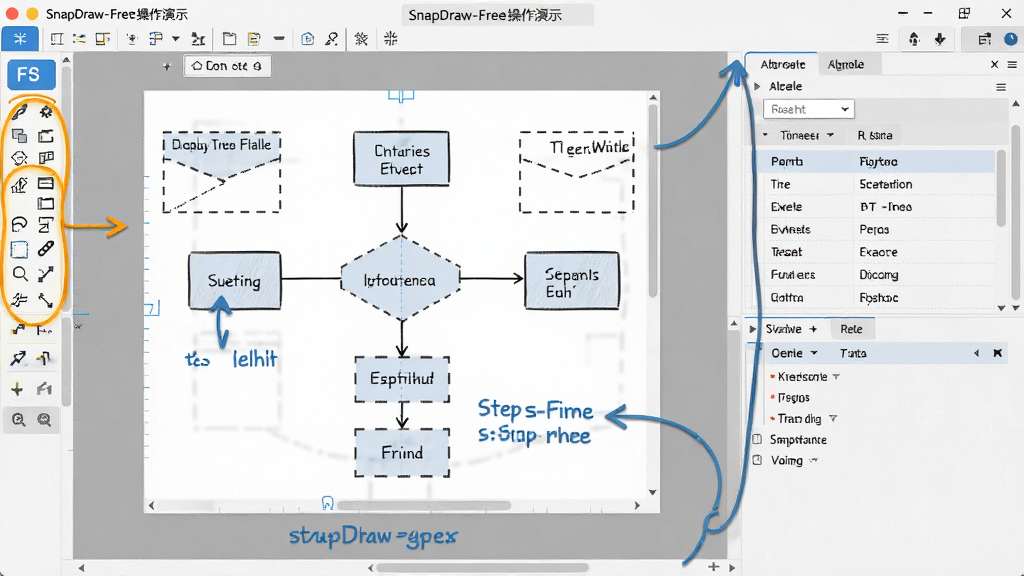Select the highlighted Pemta row
Viewport: 1024px width, 576px height.
pyautogui.click(x=874, y=161)
